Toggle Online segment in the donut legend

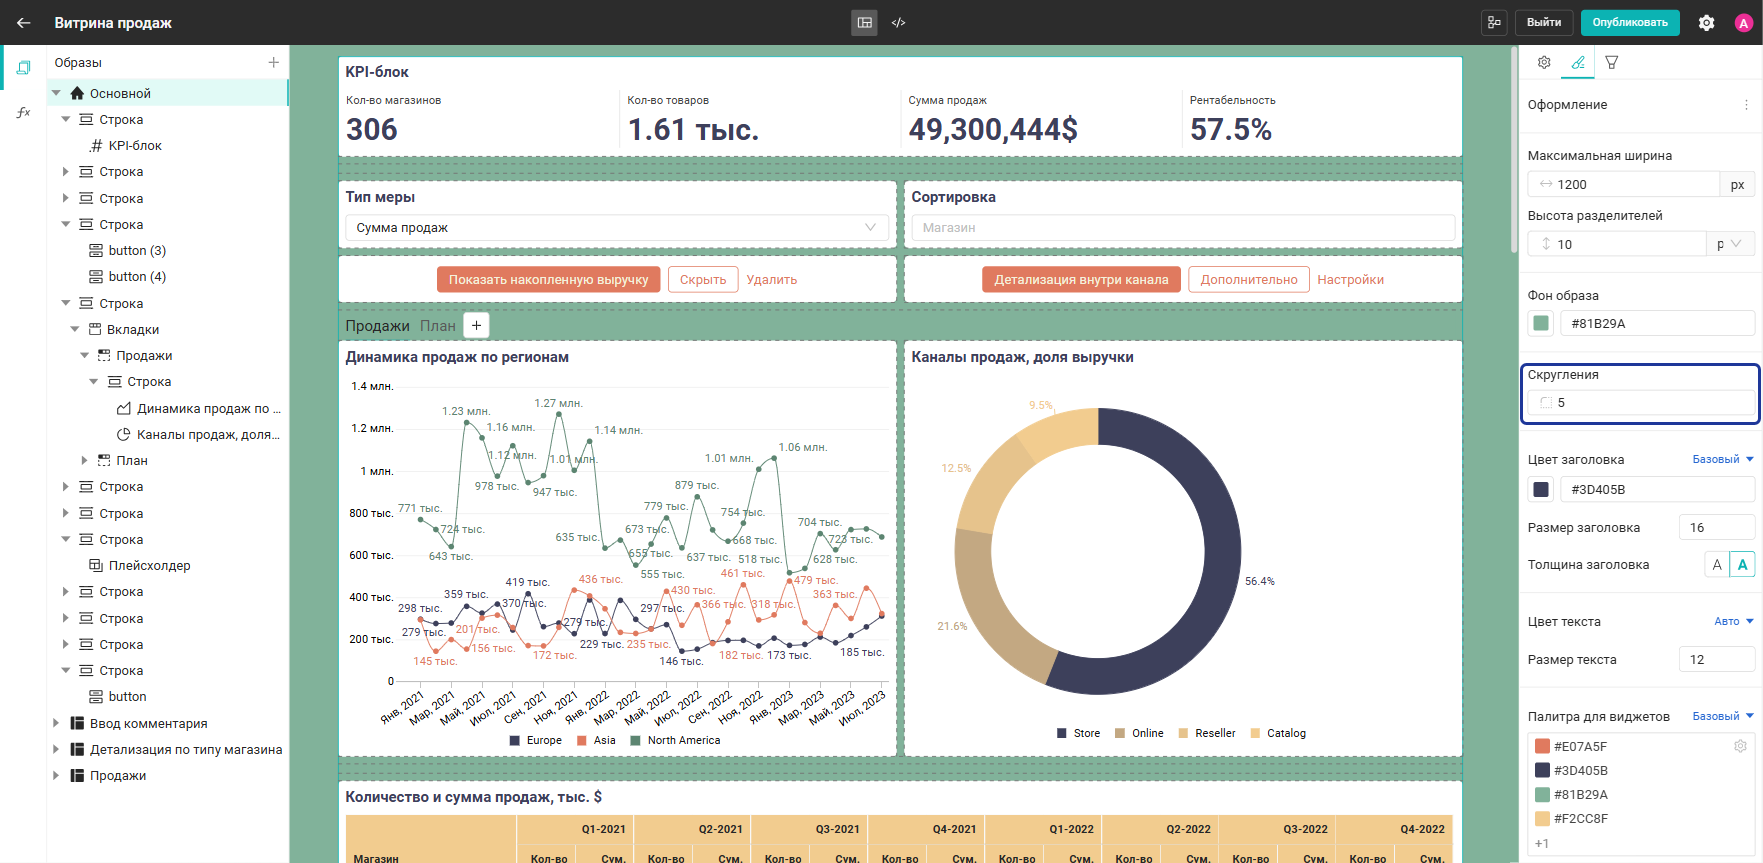1139,733
